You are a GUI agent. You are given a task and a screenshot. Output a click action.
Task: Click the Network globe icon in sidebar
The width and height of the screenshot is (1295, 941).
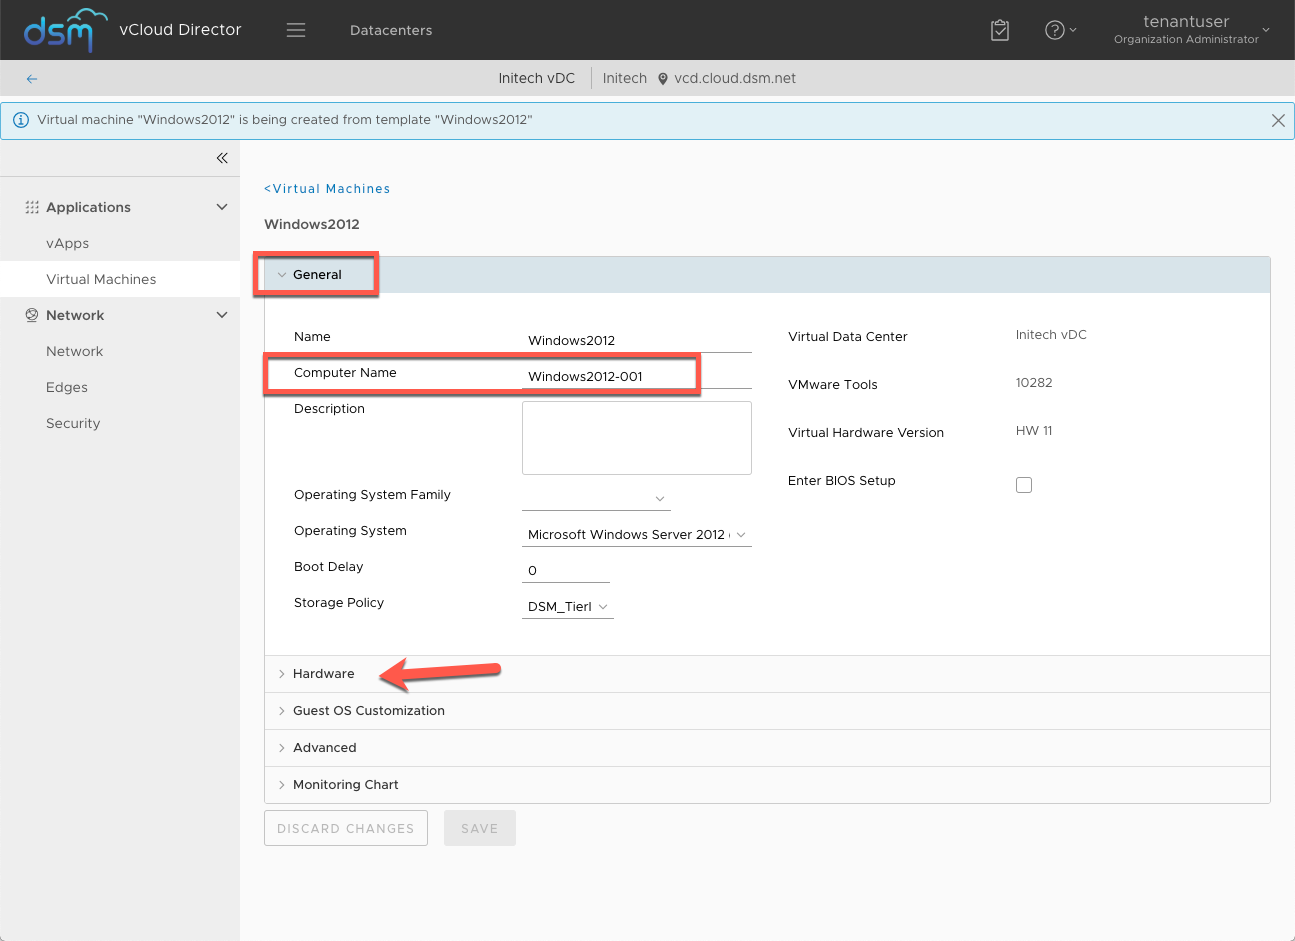pyautogui.click(x=32, y=315)
